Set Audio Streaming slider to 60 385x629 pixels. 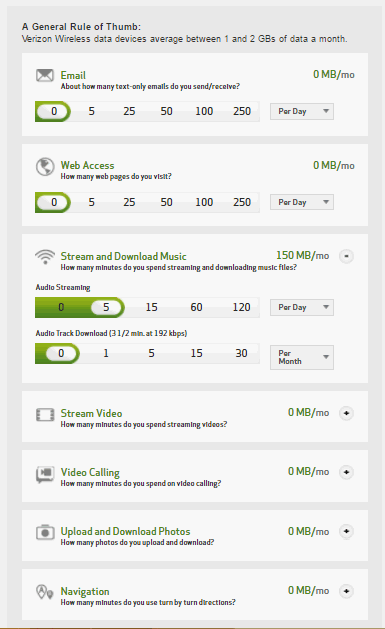pyautogui.click(x=196, y=307)
